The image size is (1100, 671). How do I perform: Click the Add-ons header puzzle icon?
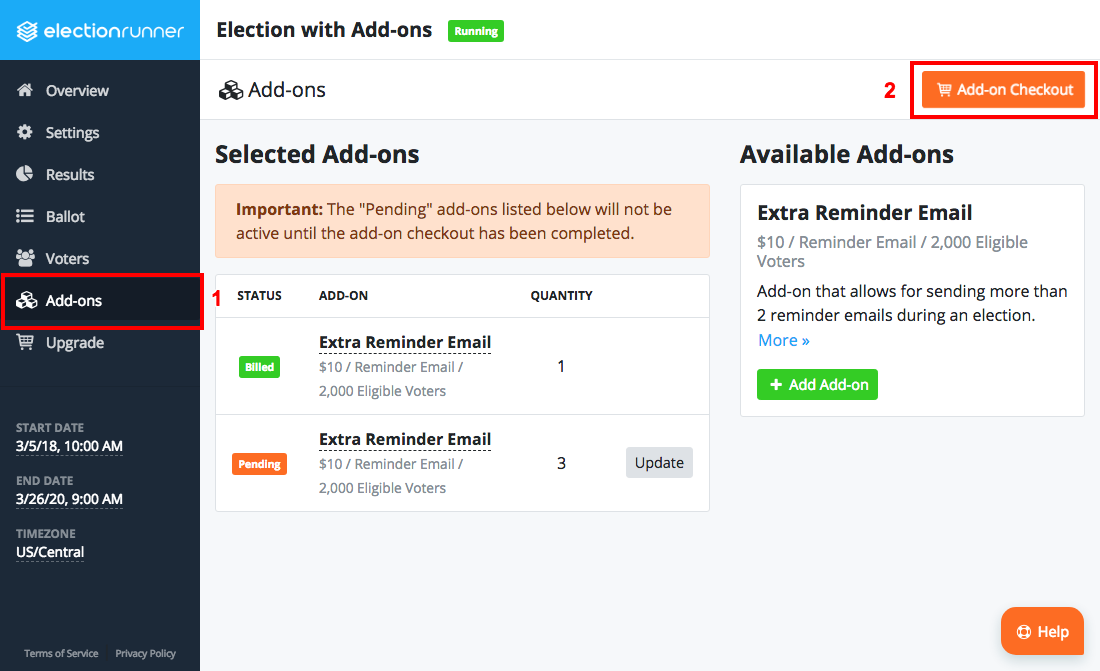(230, 89)
